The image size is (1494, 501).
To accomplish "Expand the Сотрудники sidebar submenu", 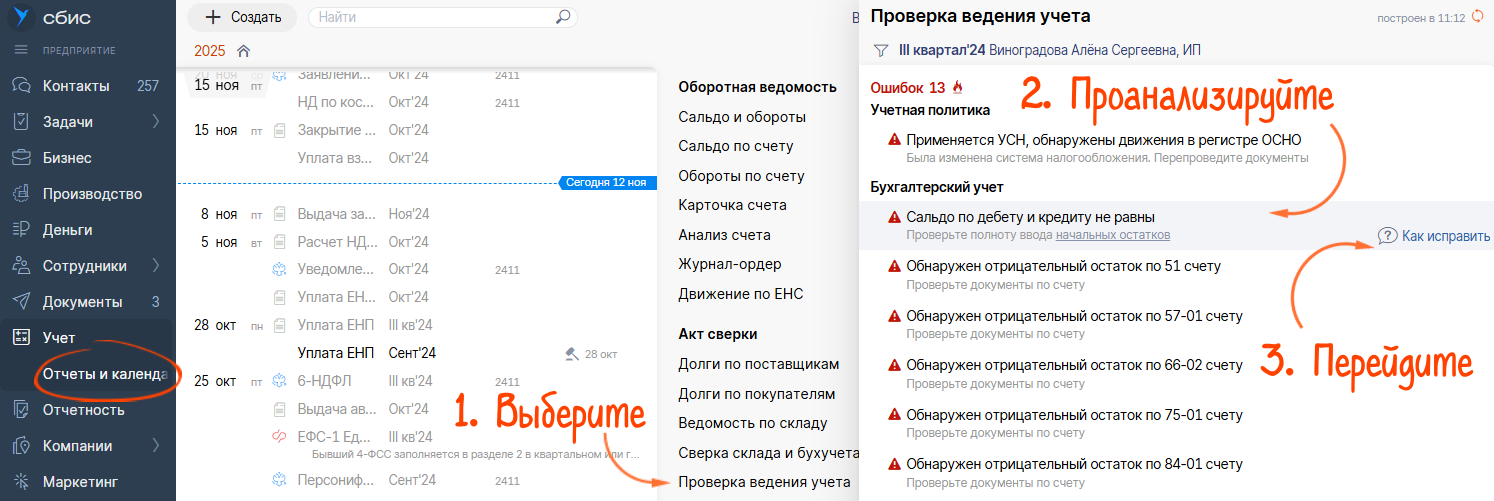I will (x=155, y=266).
